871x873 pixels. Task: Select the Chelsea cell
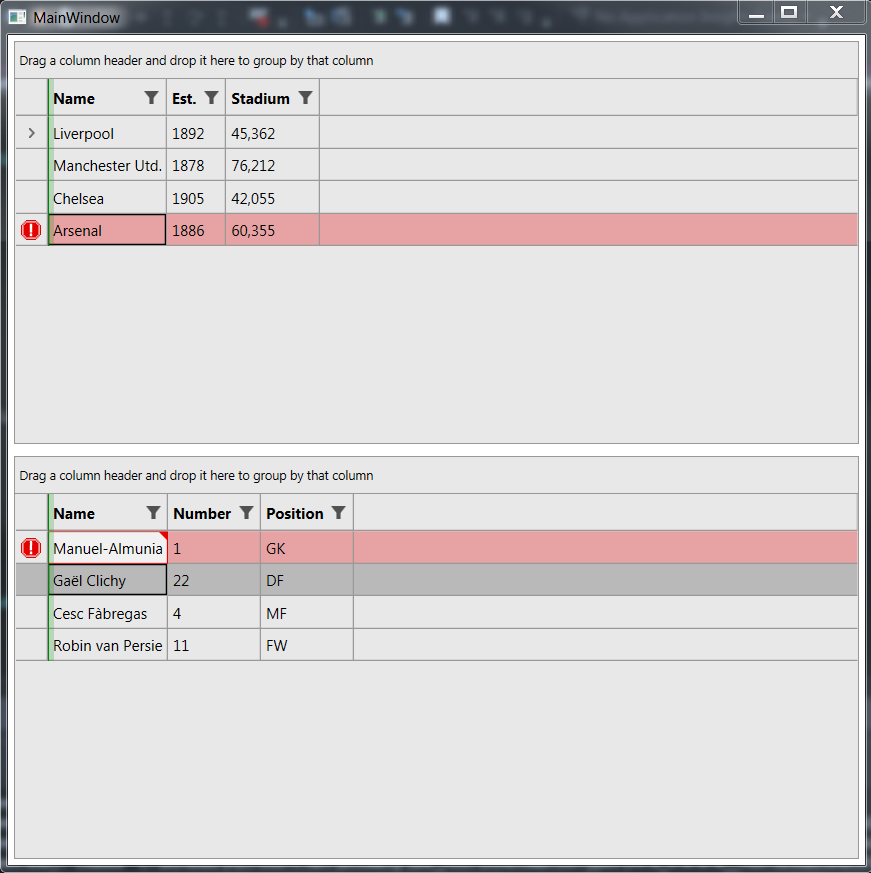(108, 198)
